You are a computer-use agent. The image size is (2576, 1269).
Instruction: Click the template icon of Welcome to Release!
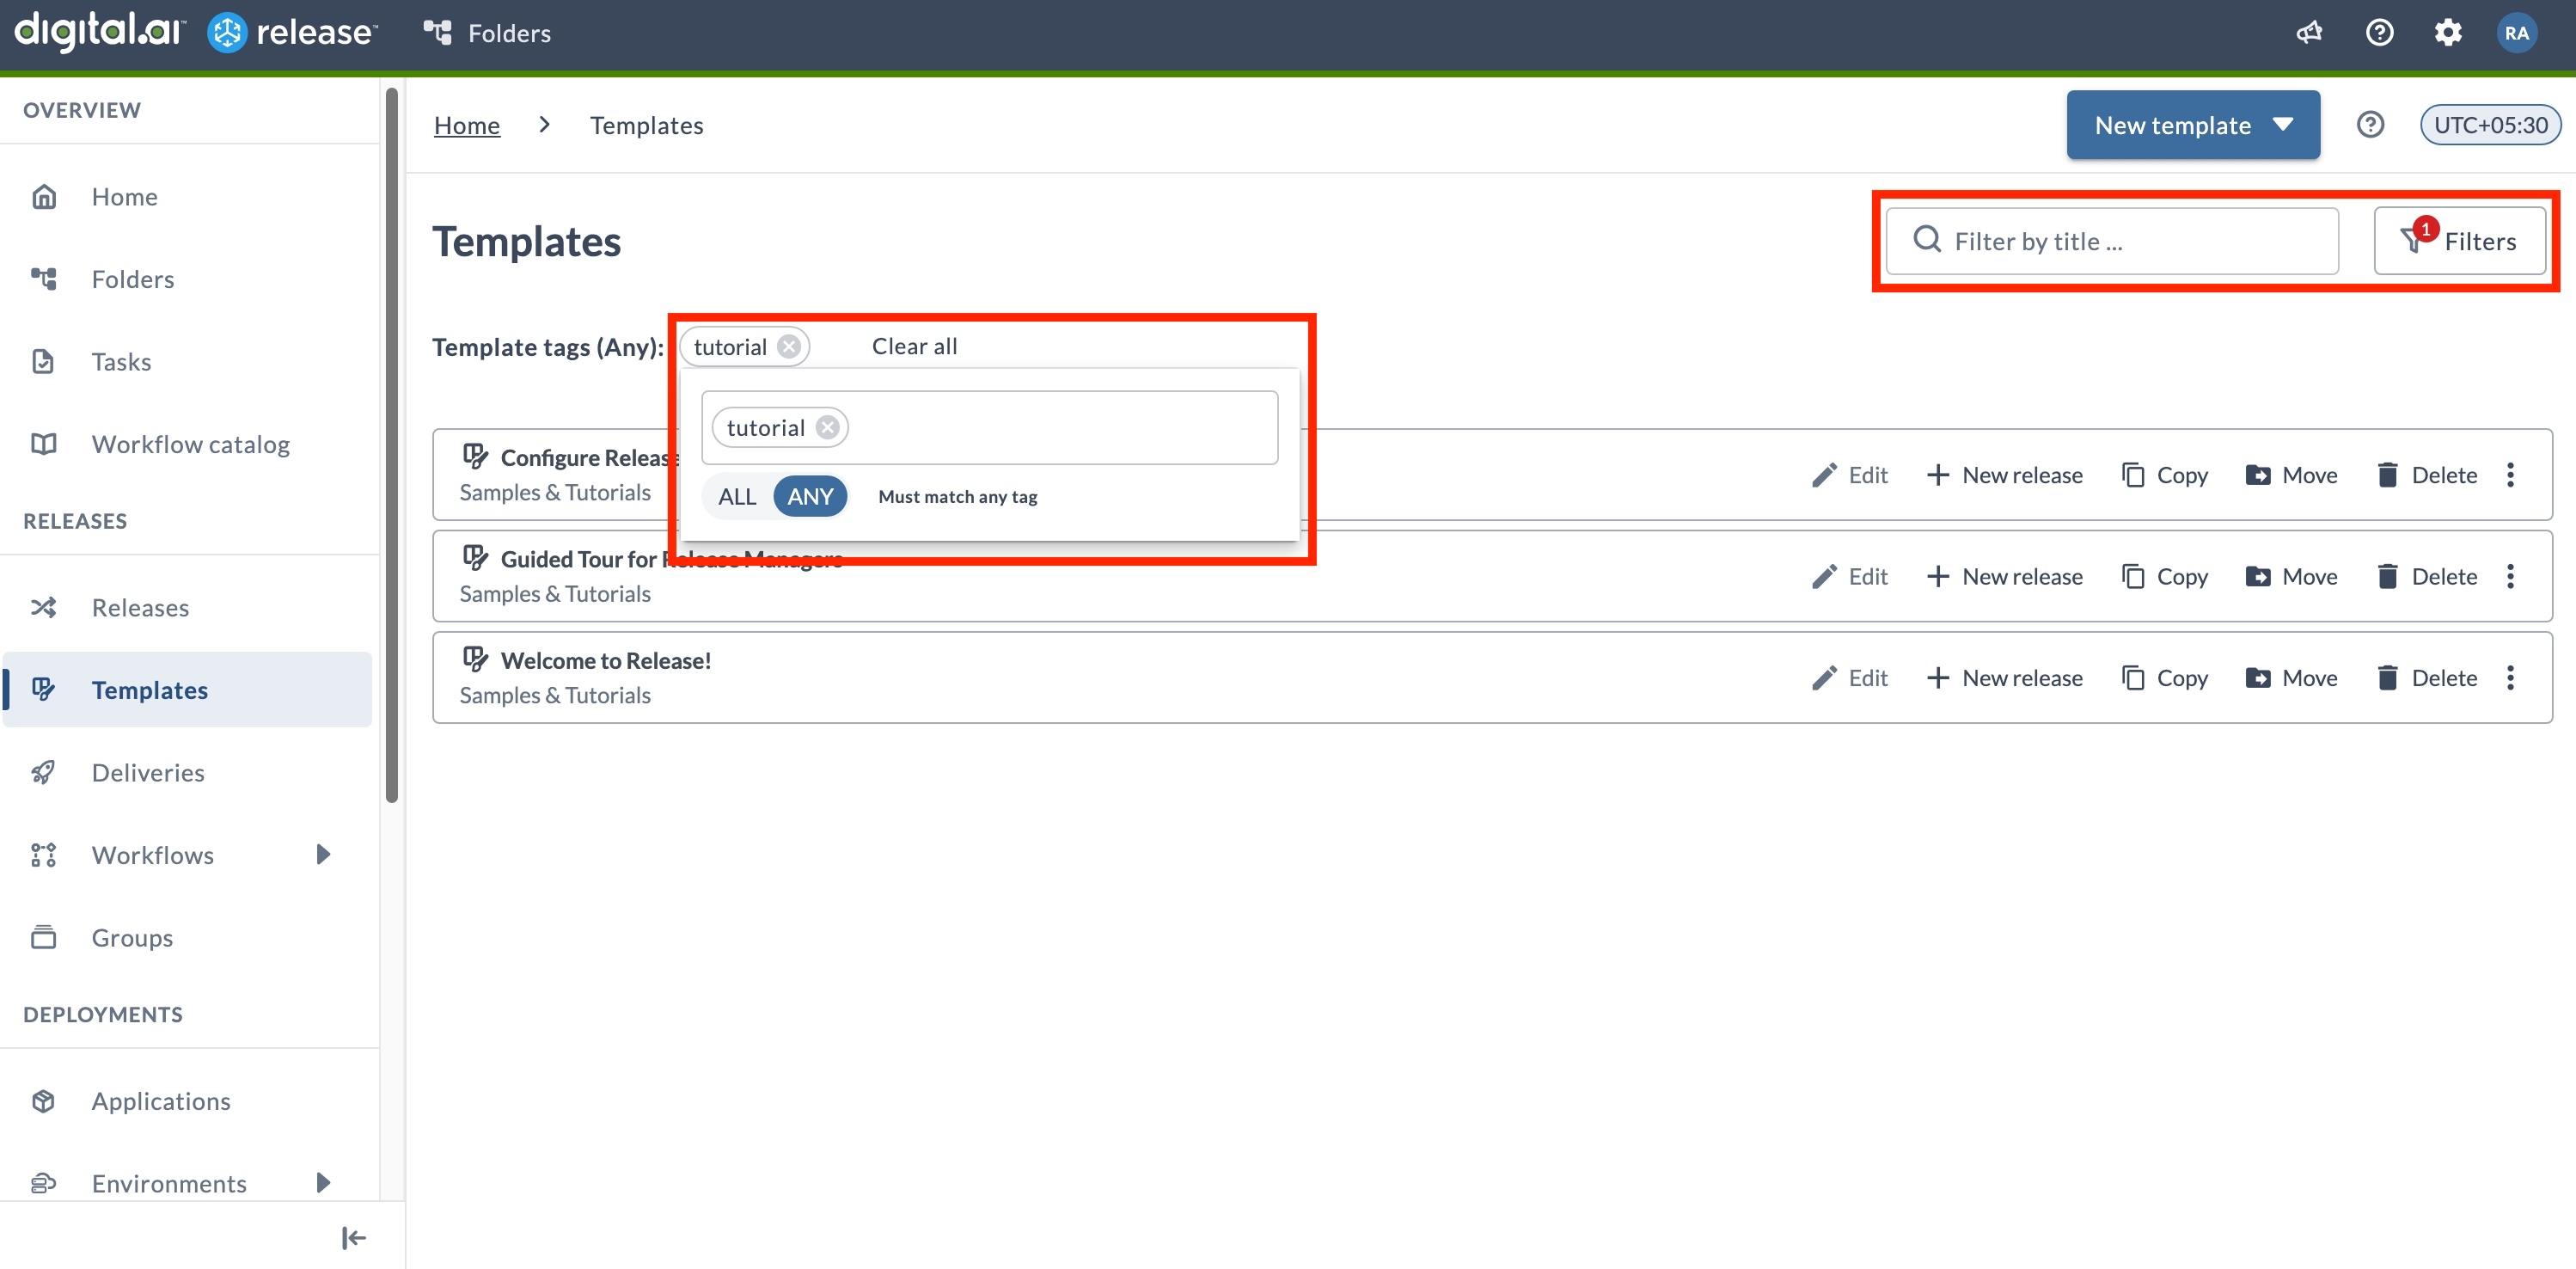coord(475,659)
